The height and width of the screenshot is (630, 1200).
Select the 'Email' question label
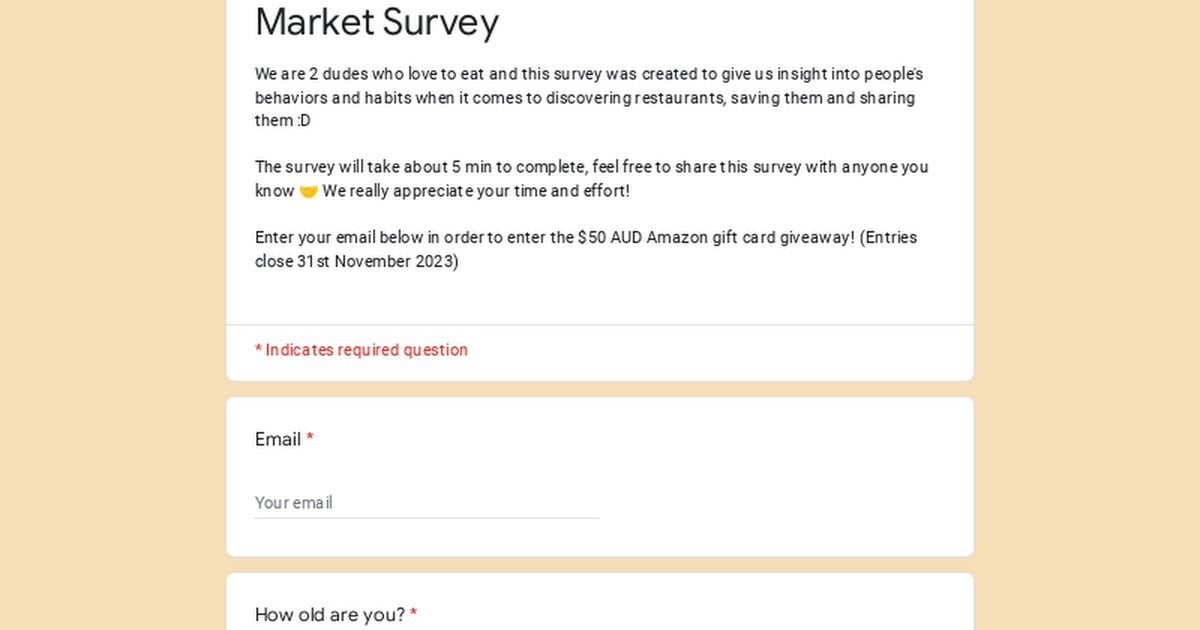click(278, 439)
